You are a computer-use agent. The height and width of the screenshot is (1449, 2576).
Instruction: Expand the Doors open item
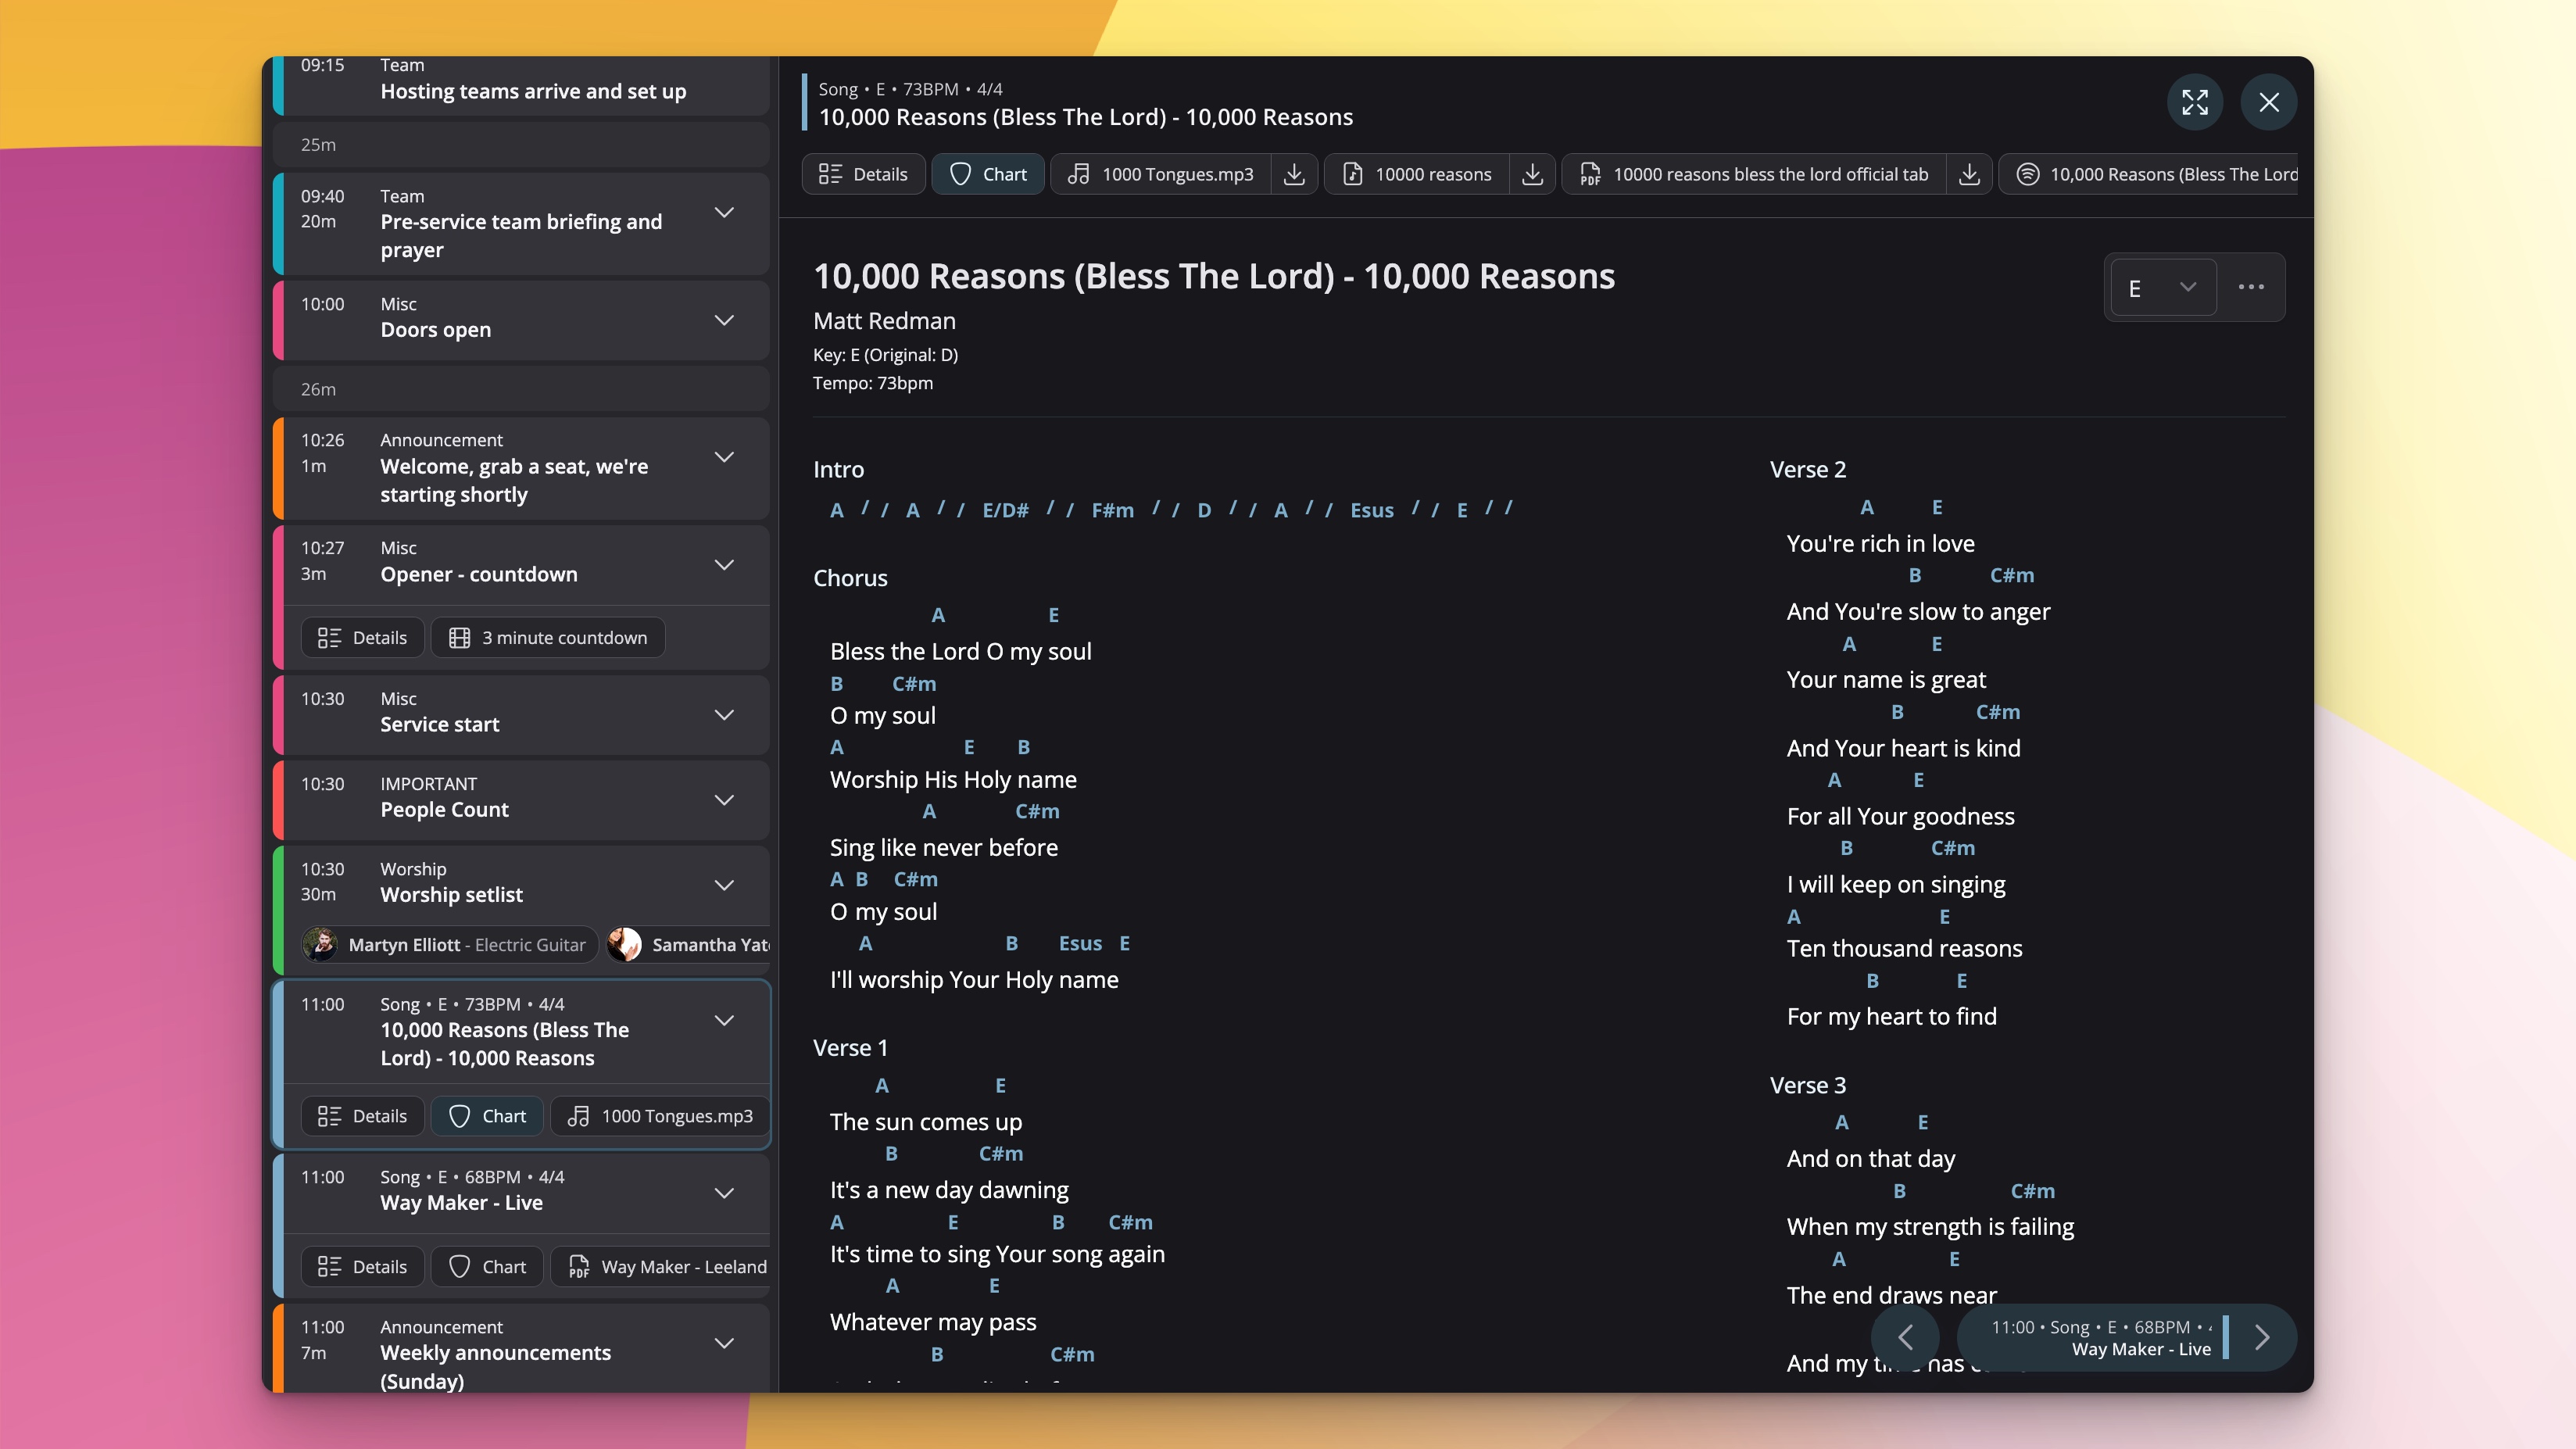coord(724,320)
